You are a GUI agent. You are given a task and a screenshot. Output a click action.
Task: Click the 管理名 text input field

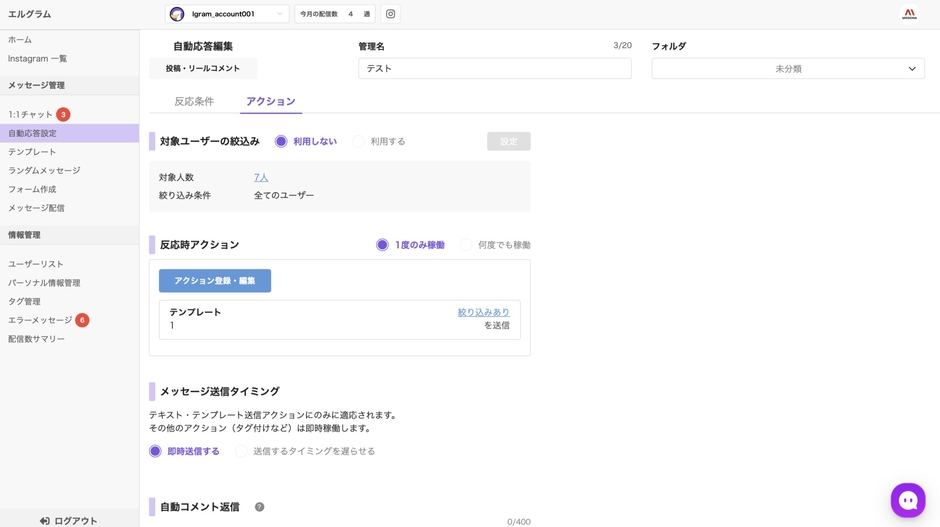(495, 69)
